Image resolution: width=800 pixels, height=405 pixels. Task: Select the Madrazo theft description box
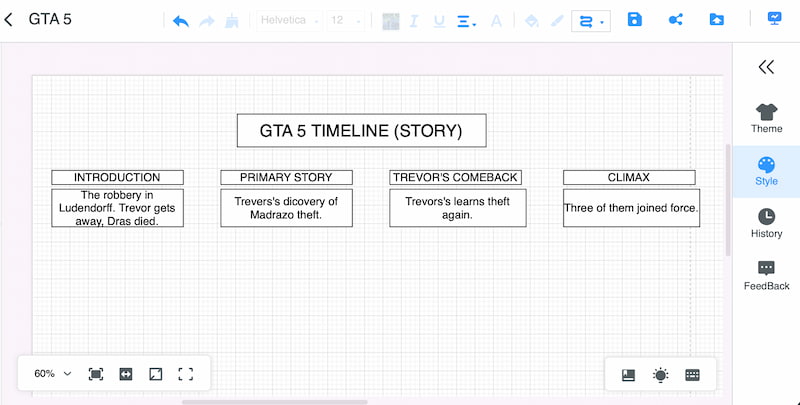[286, 208]
